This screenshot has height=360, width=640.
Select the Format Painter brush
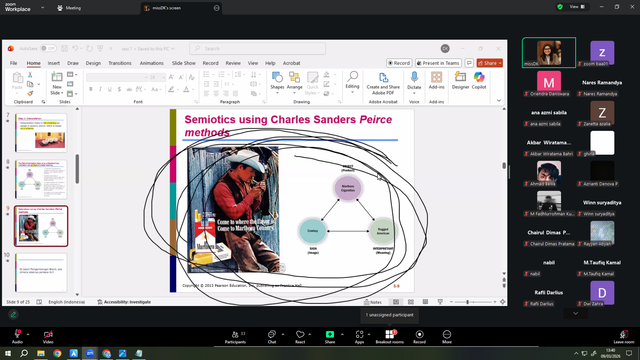(x=30, y=93)
